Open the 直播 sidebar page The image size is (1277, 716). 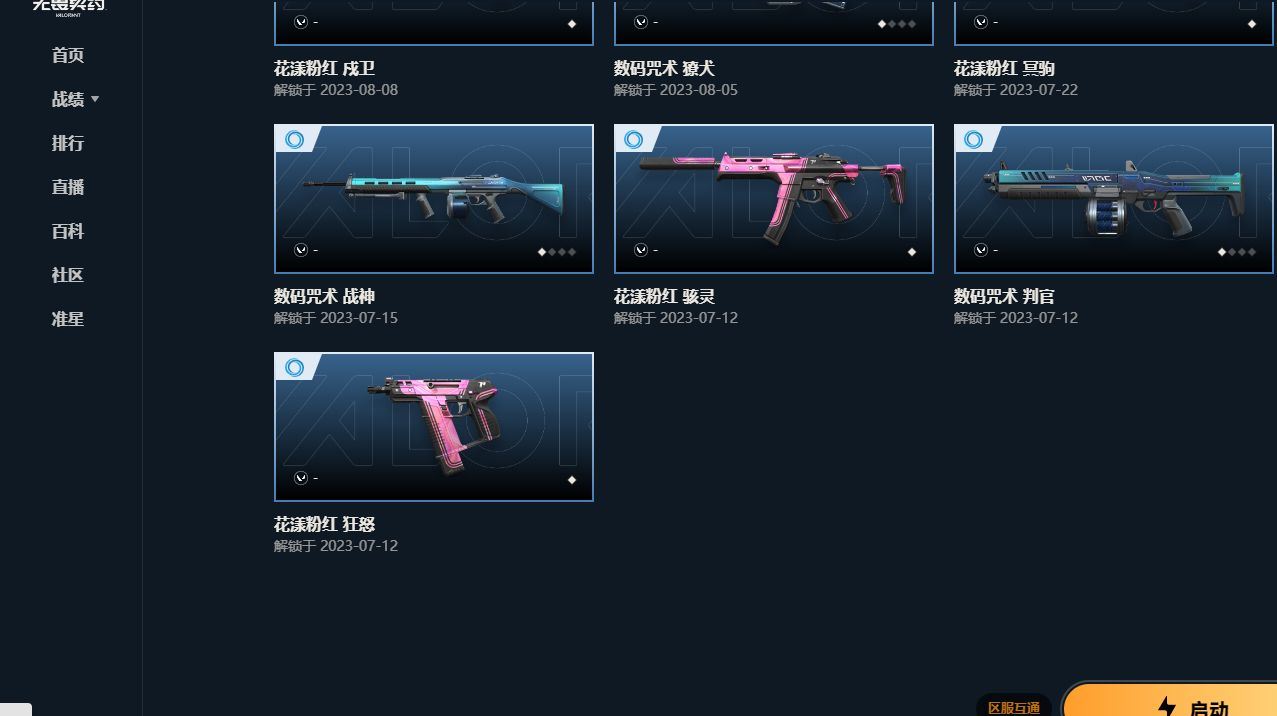[x=68, y=187]
